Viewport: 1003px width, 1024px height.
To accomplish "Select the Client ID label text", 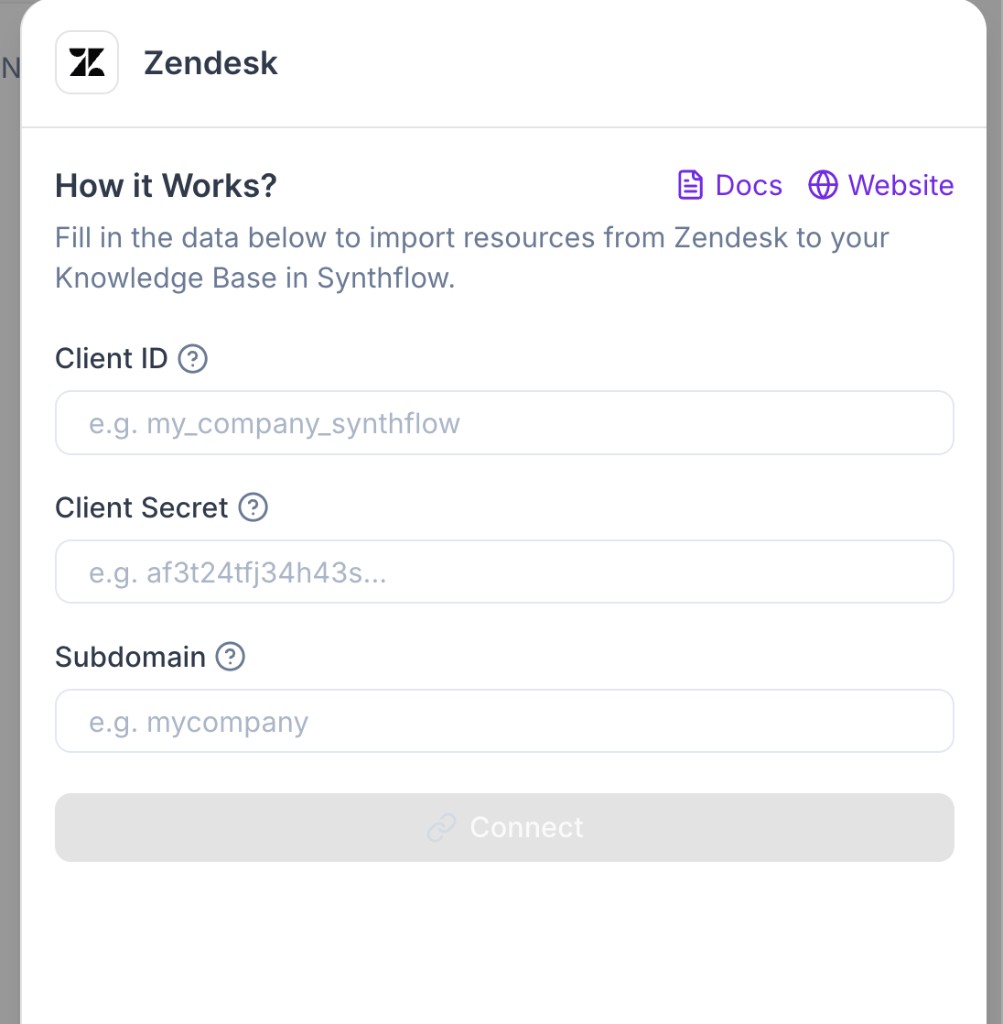I will [111, 358].
